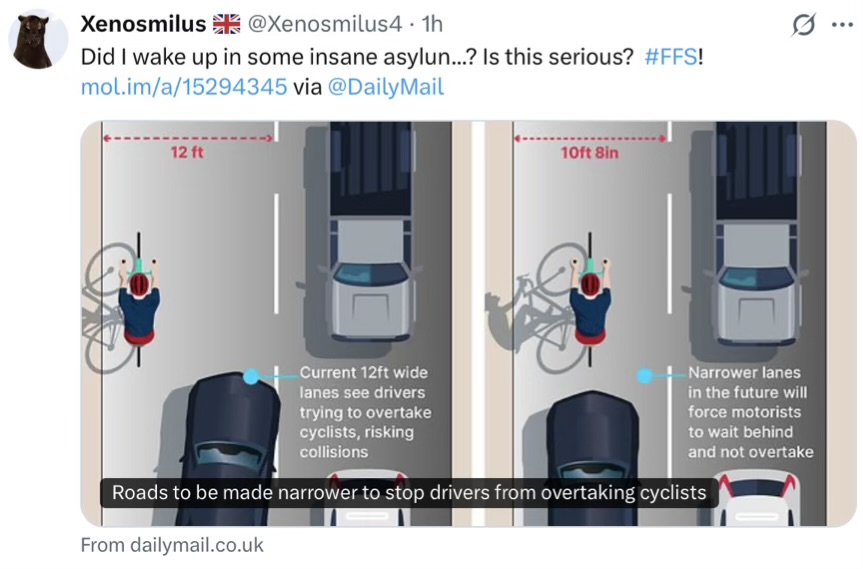863x569 pixels.
Task: Open Roads to be made narrower headline caption
Action: click(x=409, y=493)
